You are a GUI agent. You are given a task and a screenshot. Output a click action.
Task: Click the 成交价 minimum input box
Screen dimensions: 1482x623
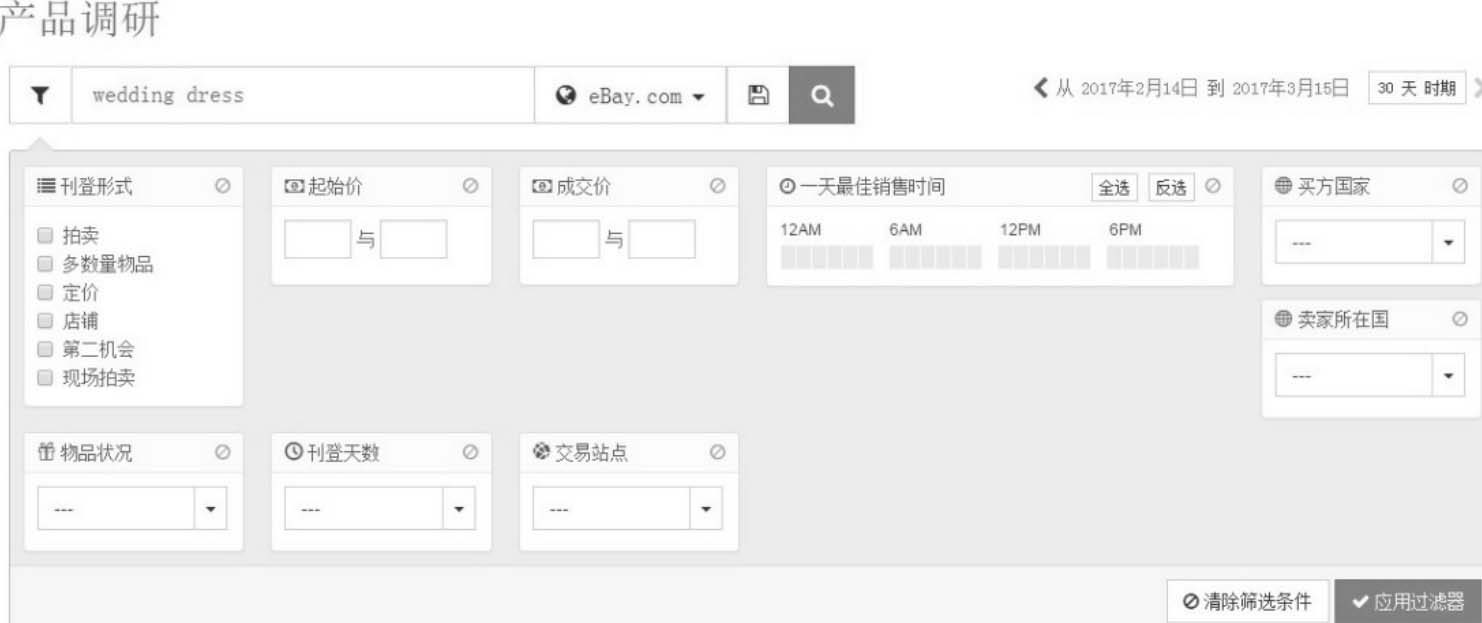[566, 240]
